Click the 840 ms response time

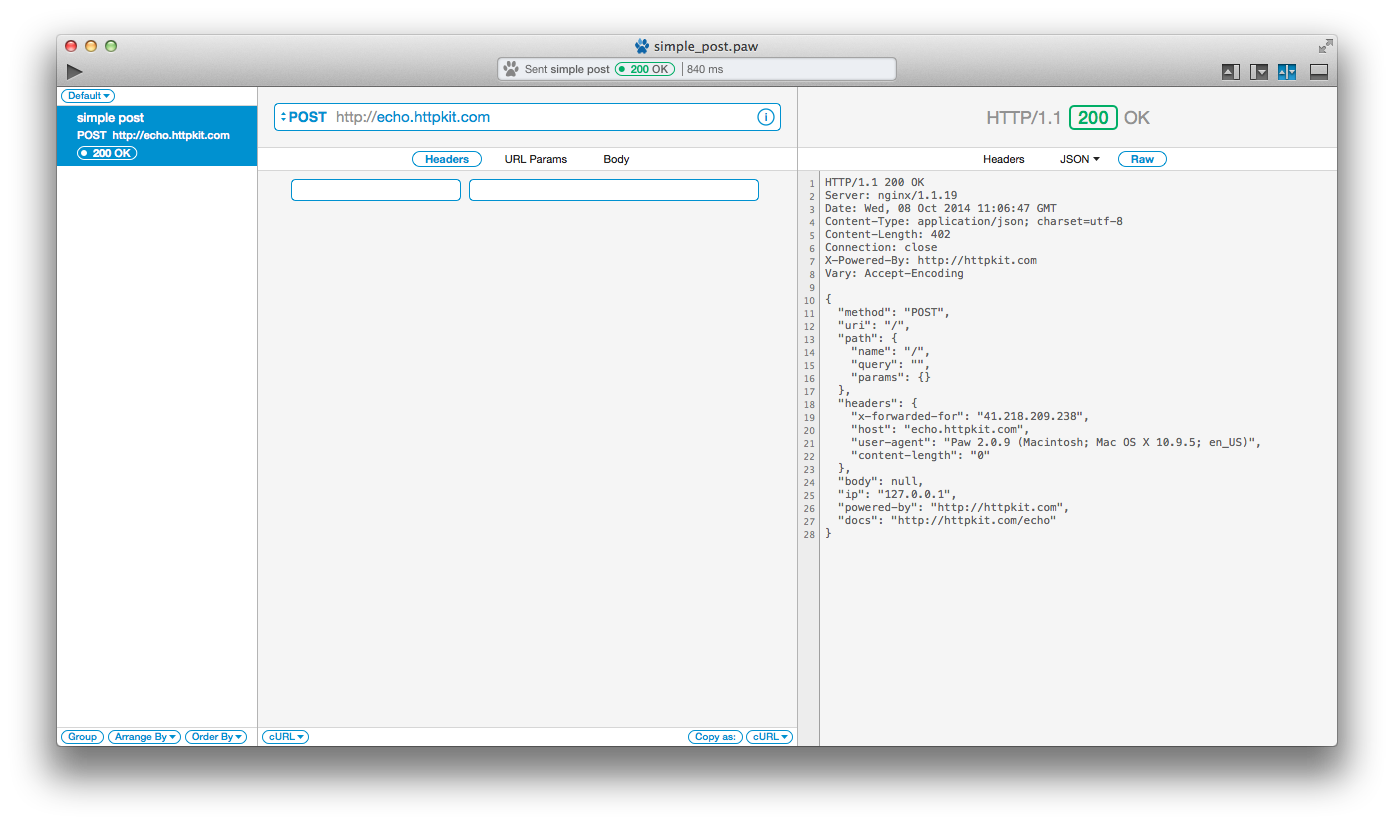[705, 69]
